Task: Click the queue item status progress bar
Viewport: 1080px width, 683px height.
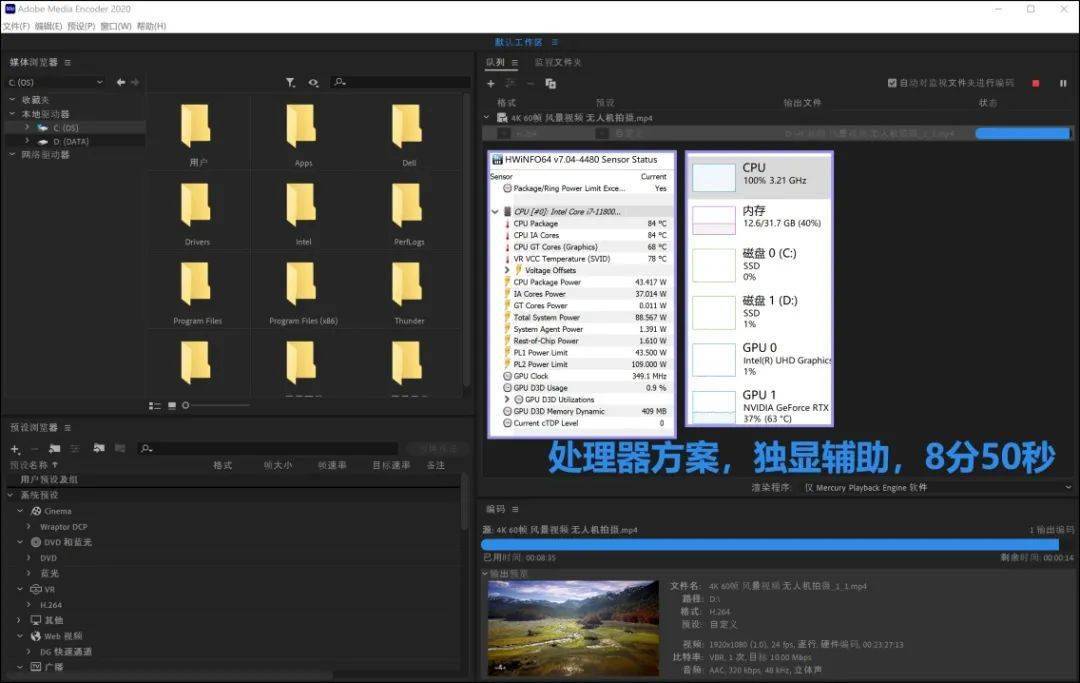Action: [1024, 133]
